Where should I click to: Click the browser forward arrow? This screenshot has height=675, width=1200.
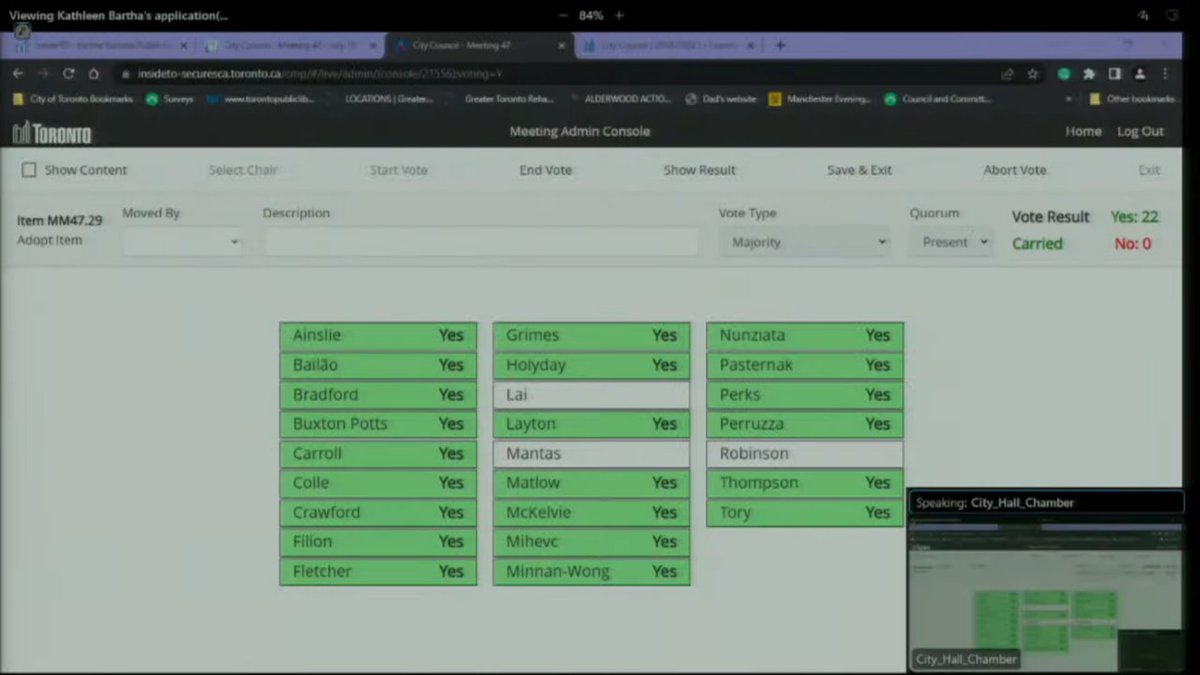43,74
